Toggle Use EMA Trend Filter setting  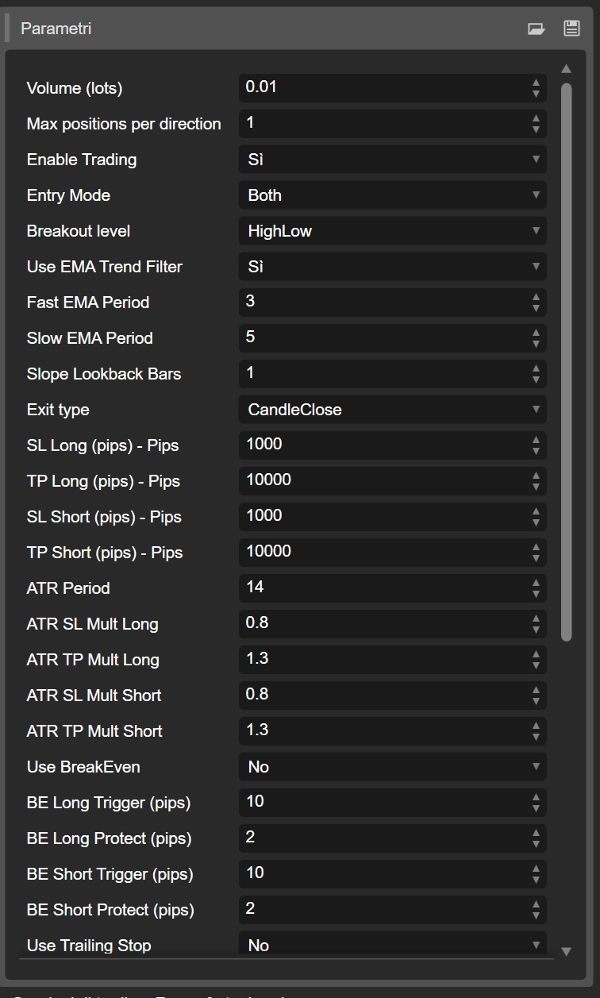[x=392, y=267]
